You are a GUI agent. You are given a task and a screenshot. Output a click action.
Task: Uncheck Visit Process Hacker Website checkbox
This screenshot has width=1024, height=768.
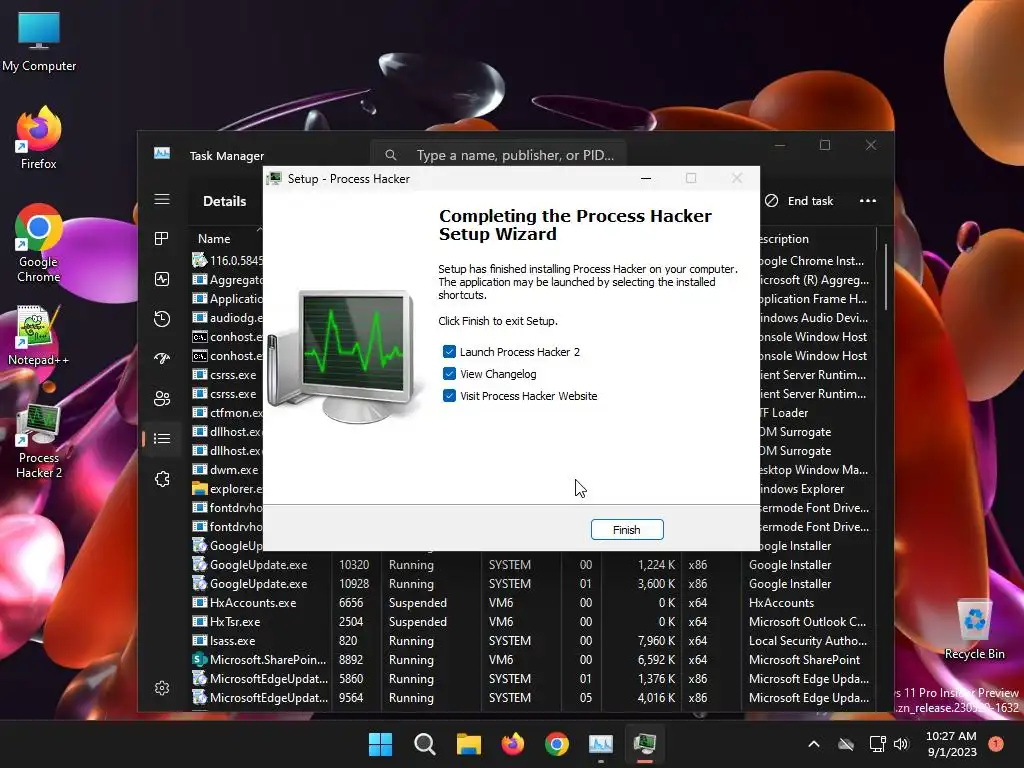tap(449, 396)
